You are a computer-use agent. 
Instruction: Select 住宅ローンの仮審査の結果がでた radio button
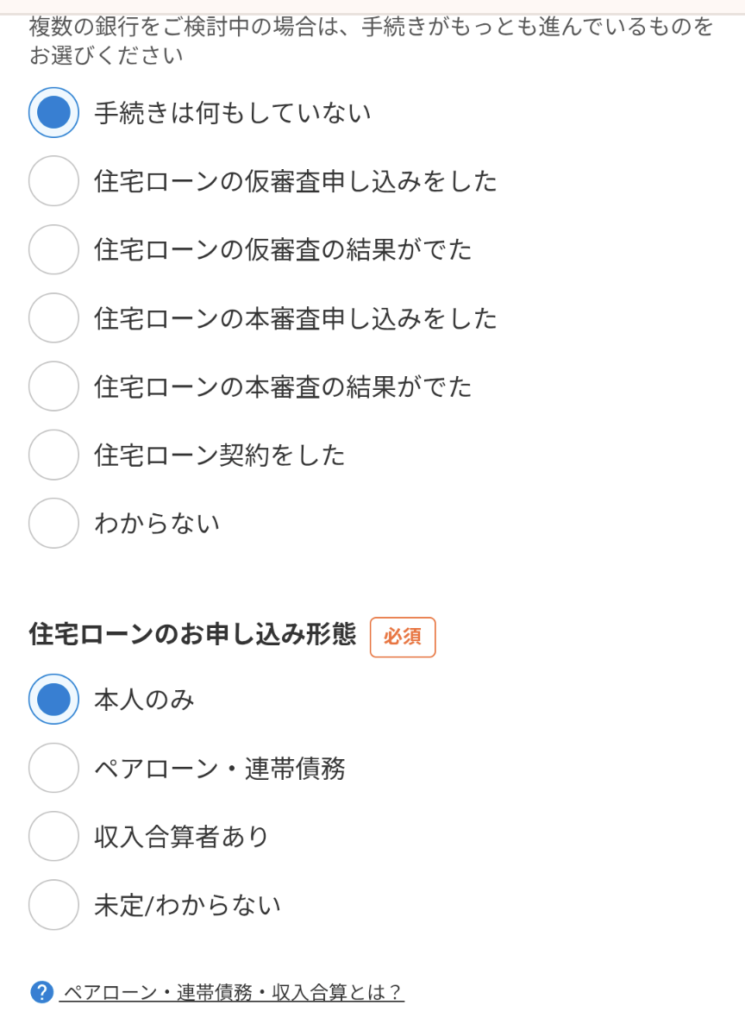[53, 249]
